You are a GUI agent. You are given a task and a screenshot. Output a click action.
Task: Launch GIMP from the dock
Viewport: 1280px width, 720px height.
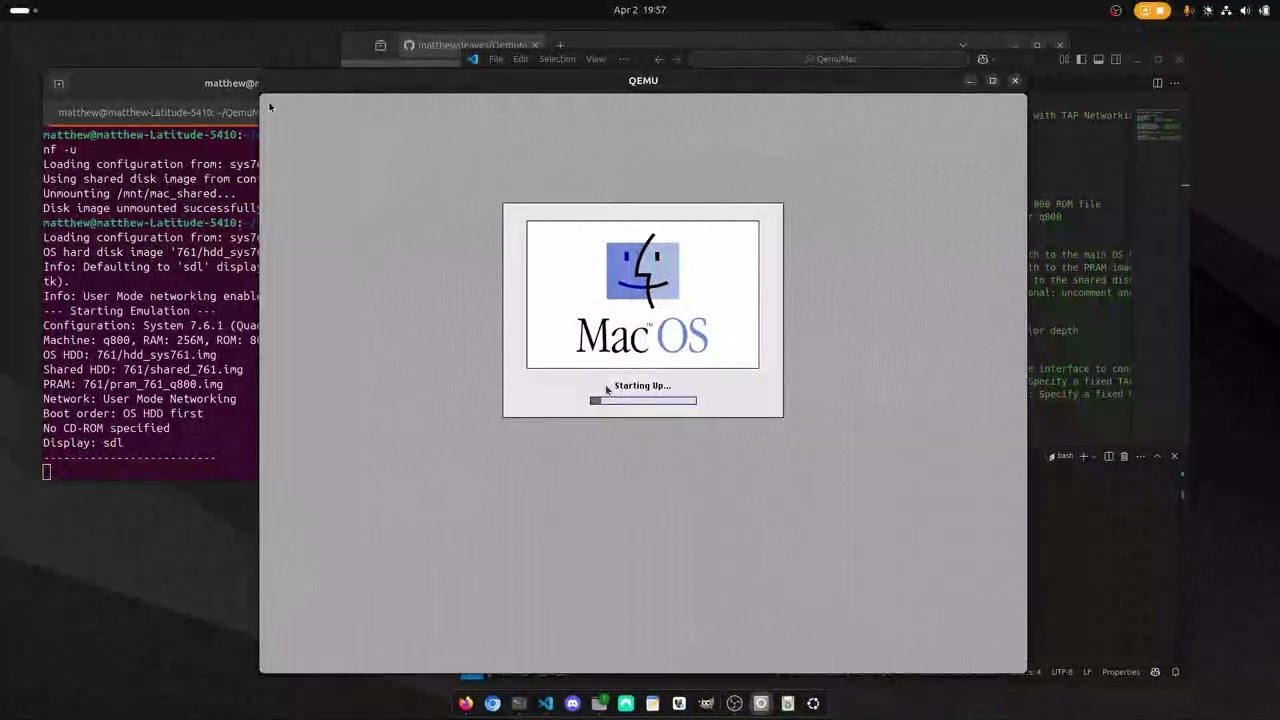[x=706, y=703]
